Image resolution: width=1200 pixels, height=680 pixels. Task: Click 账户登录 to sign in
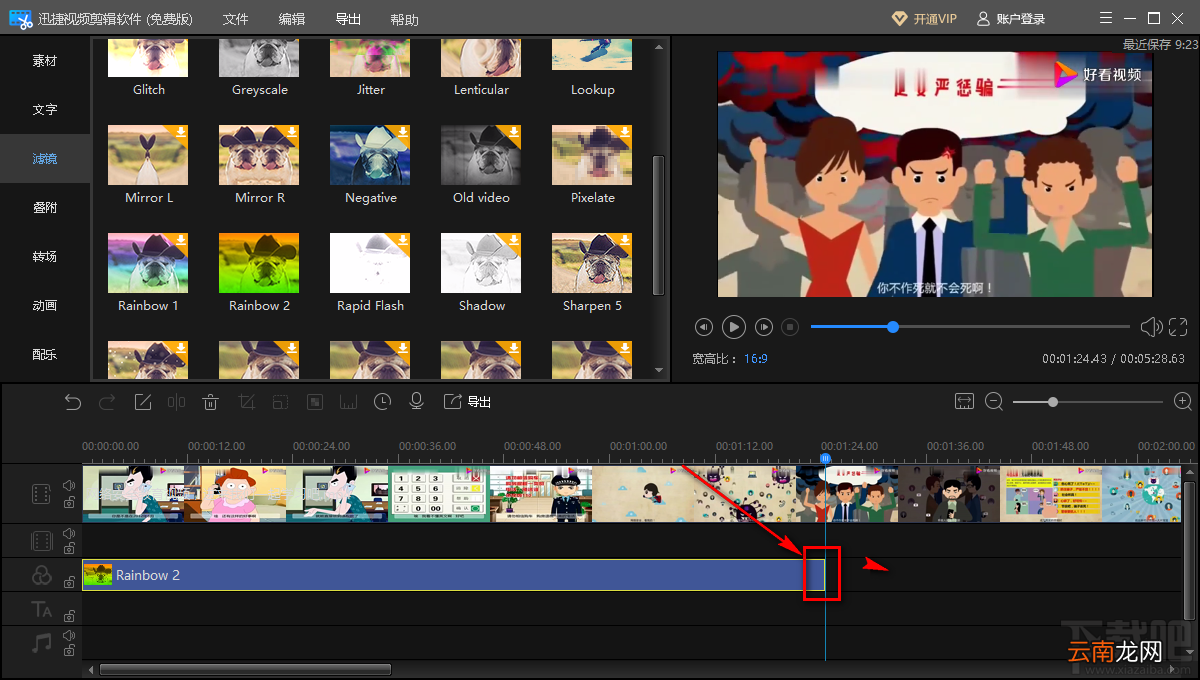pos(1011,19)
